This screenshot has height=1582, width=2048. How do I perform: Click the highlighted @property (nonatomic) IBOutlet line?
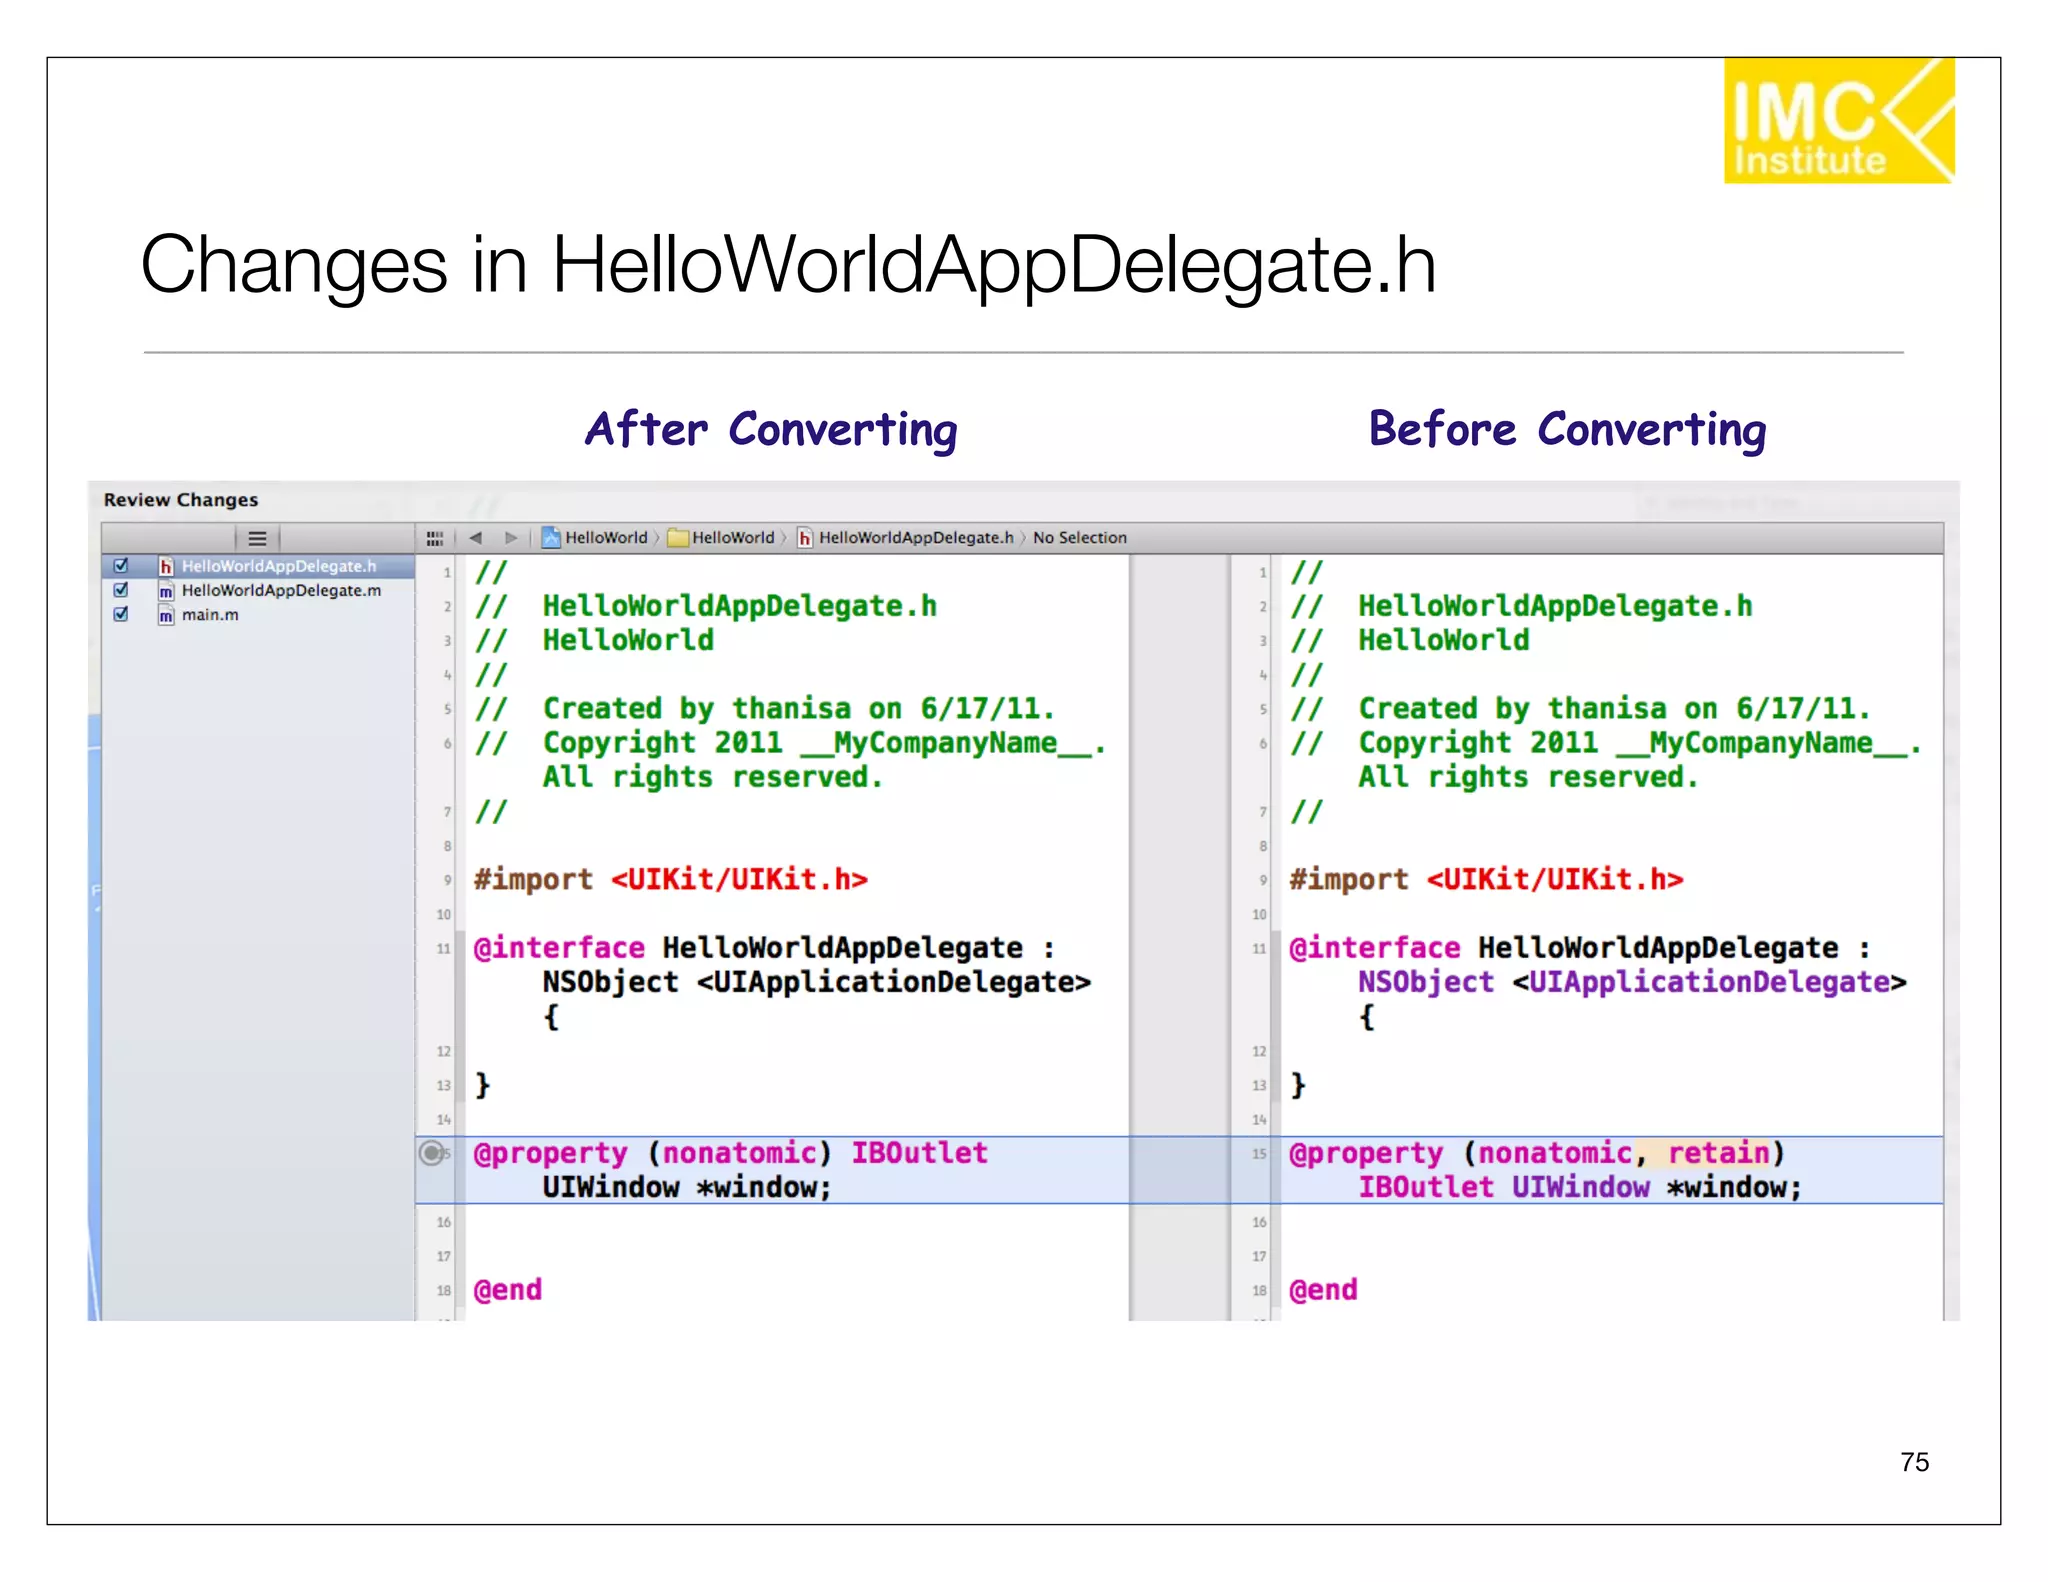[x=730, y=1153]
